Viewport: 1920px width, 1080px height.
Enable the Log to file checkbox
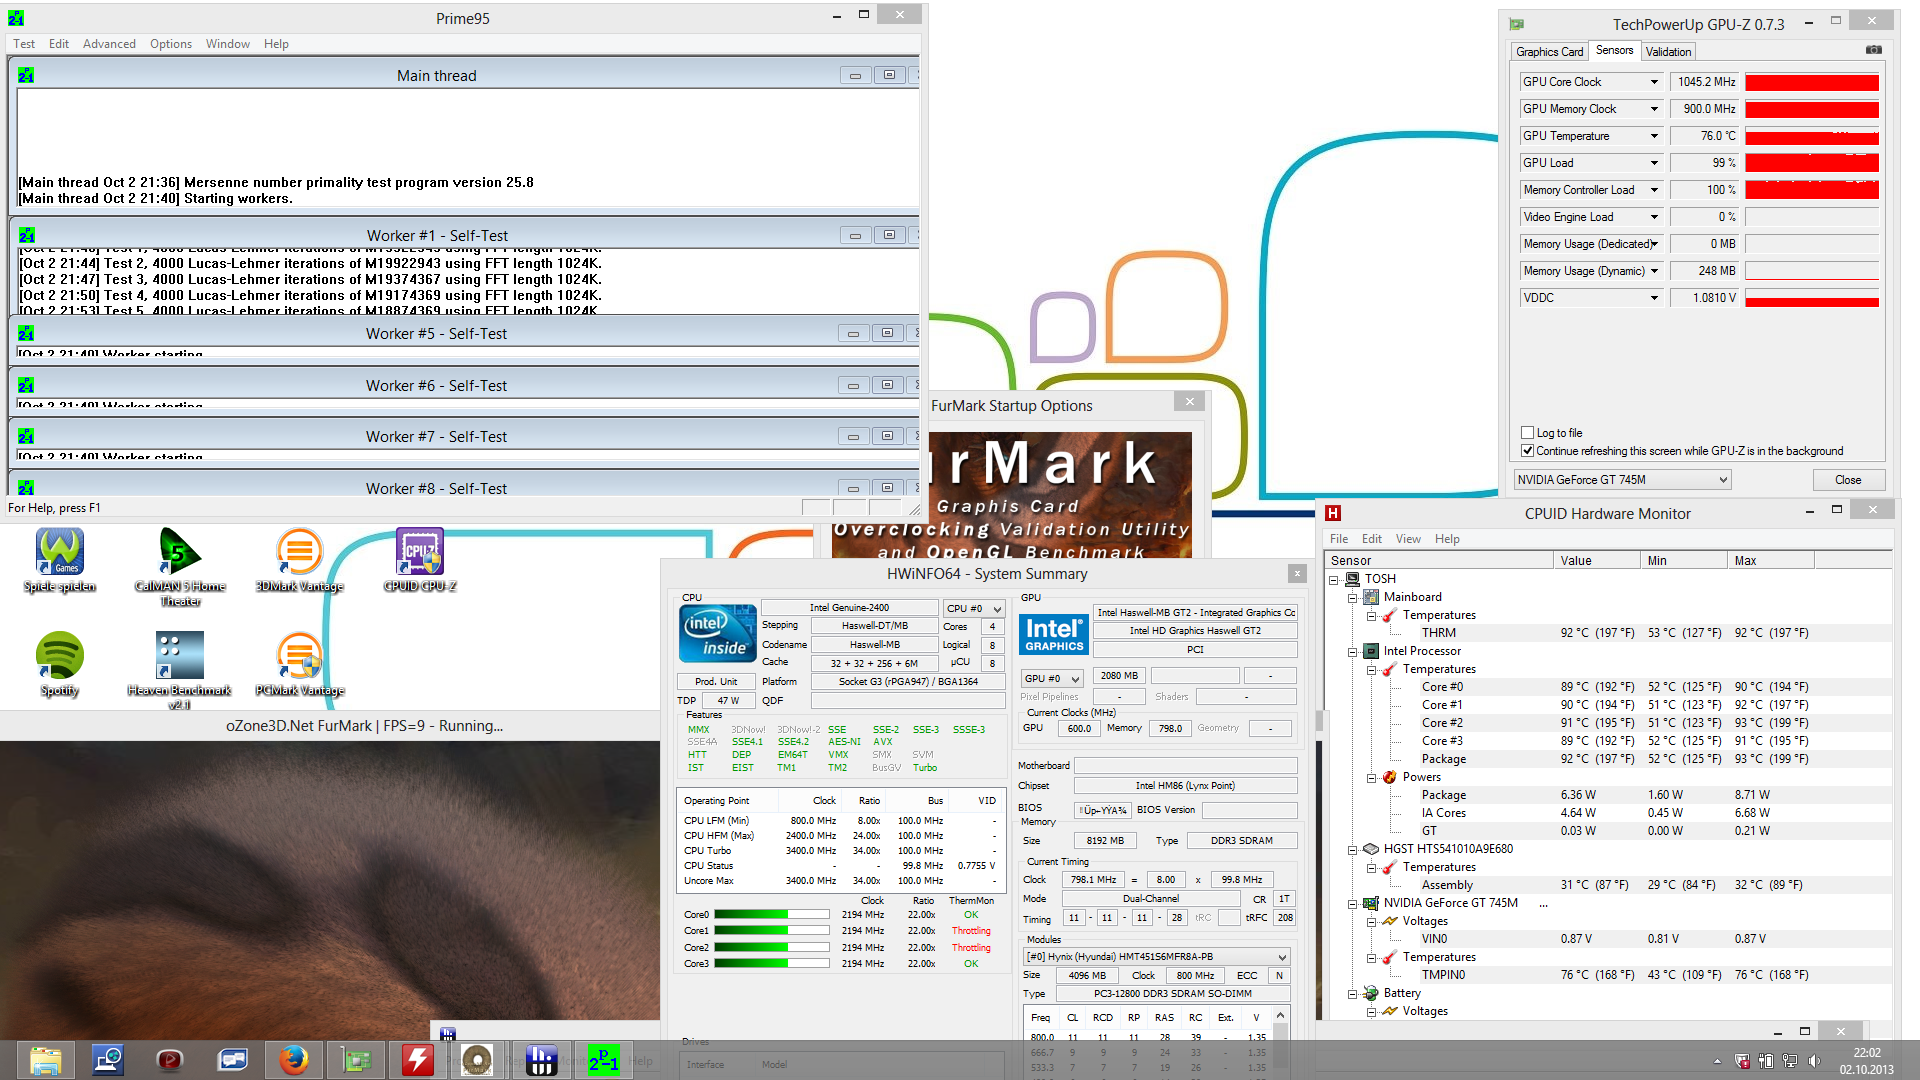(x=1527, y=433)
